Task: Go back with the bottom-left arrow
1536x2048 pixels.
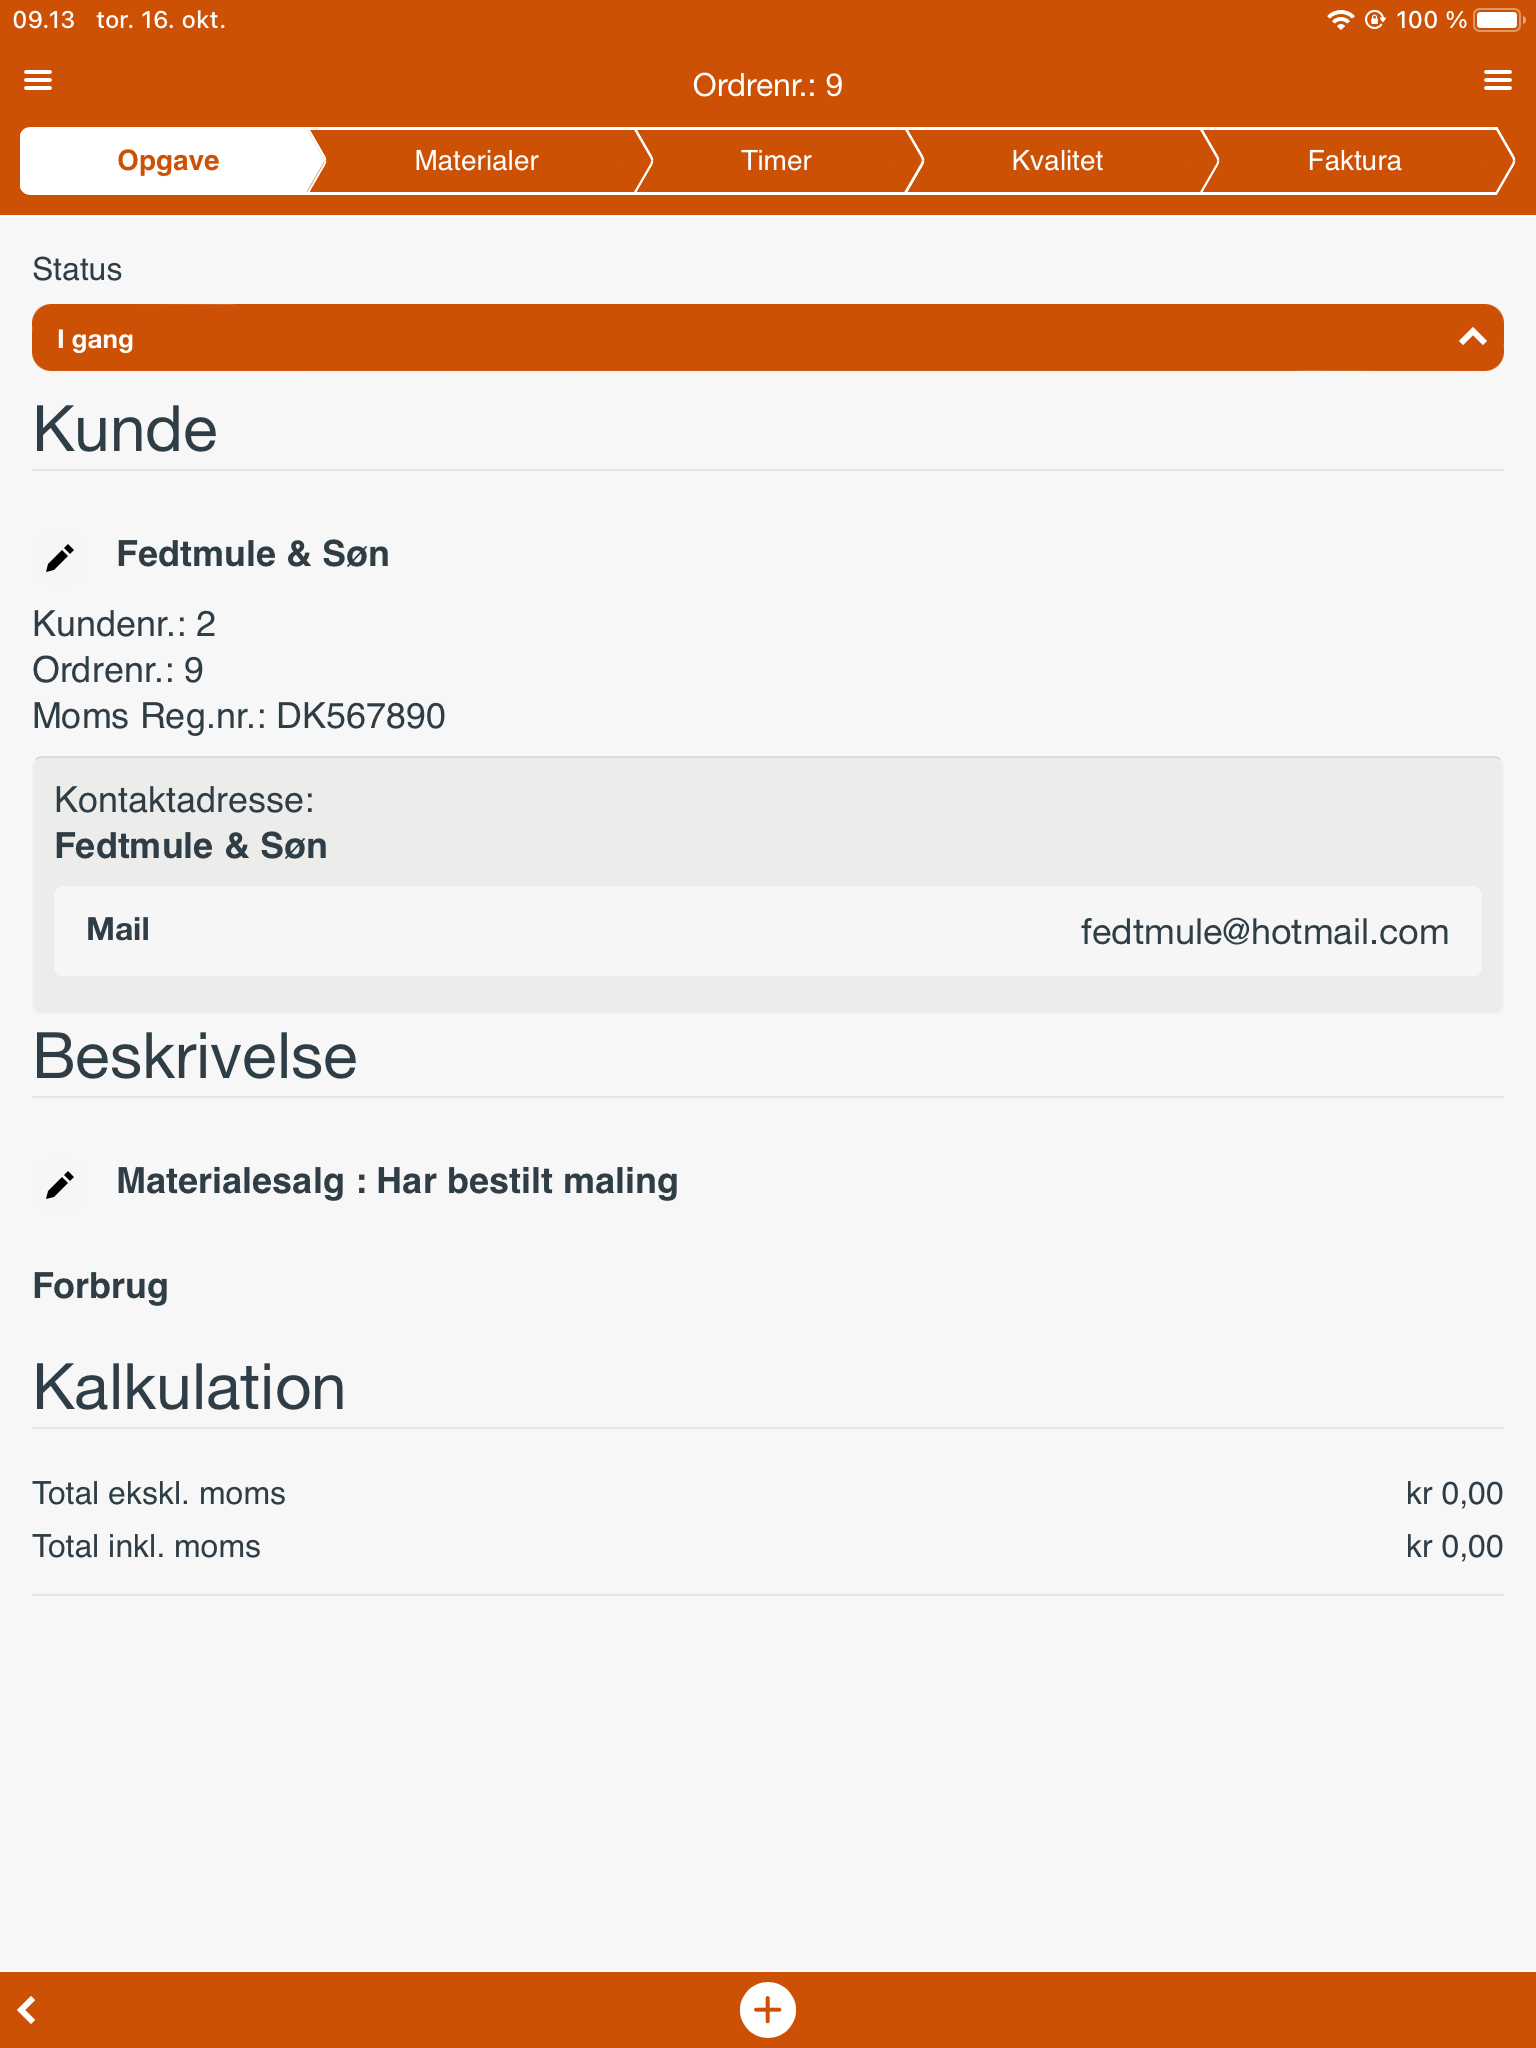Action: coord(28,2009)
